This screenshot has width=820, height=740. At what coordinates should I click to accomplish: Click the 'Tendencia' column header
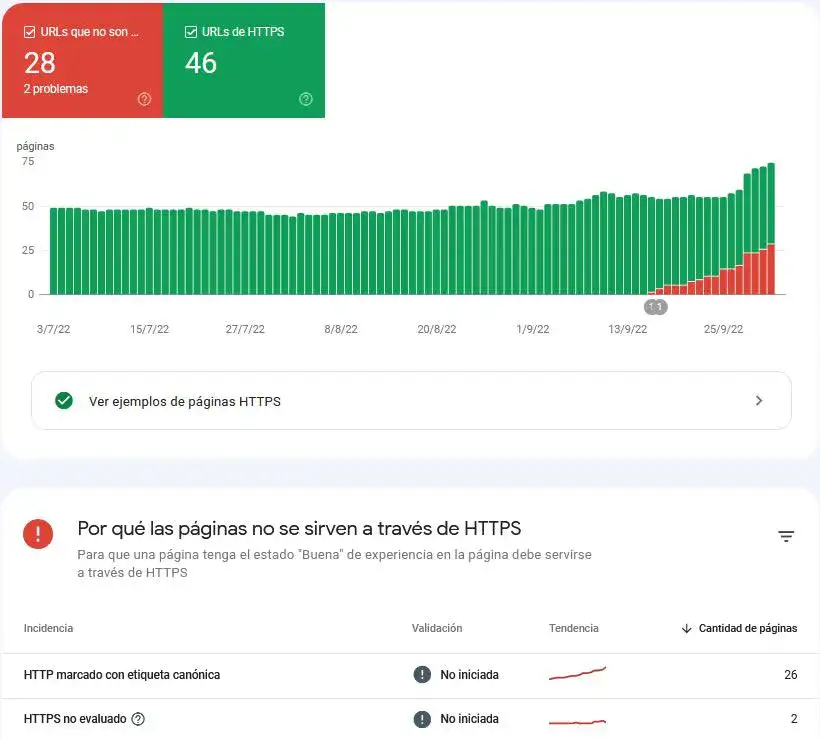click(574, 628)
